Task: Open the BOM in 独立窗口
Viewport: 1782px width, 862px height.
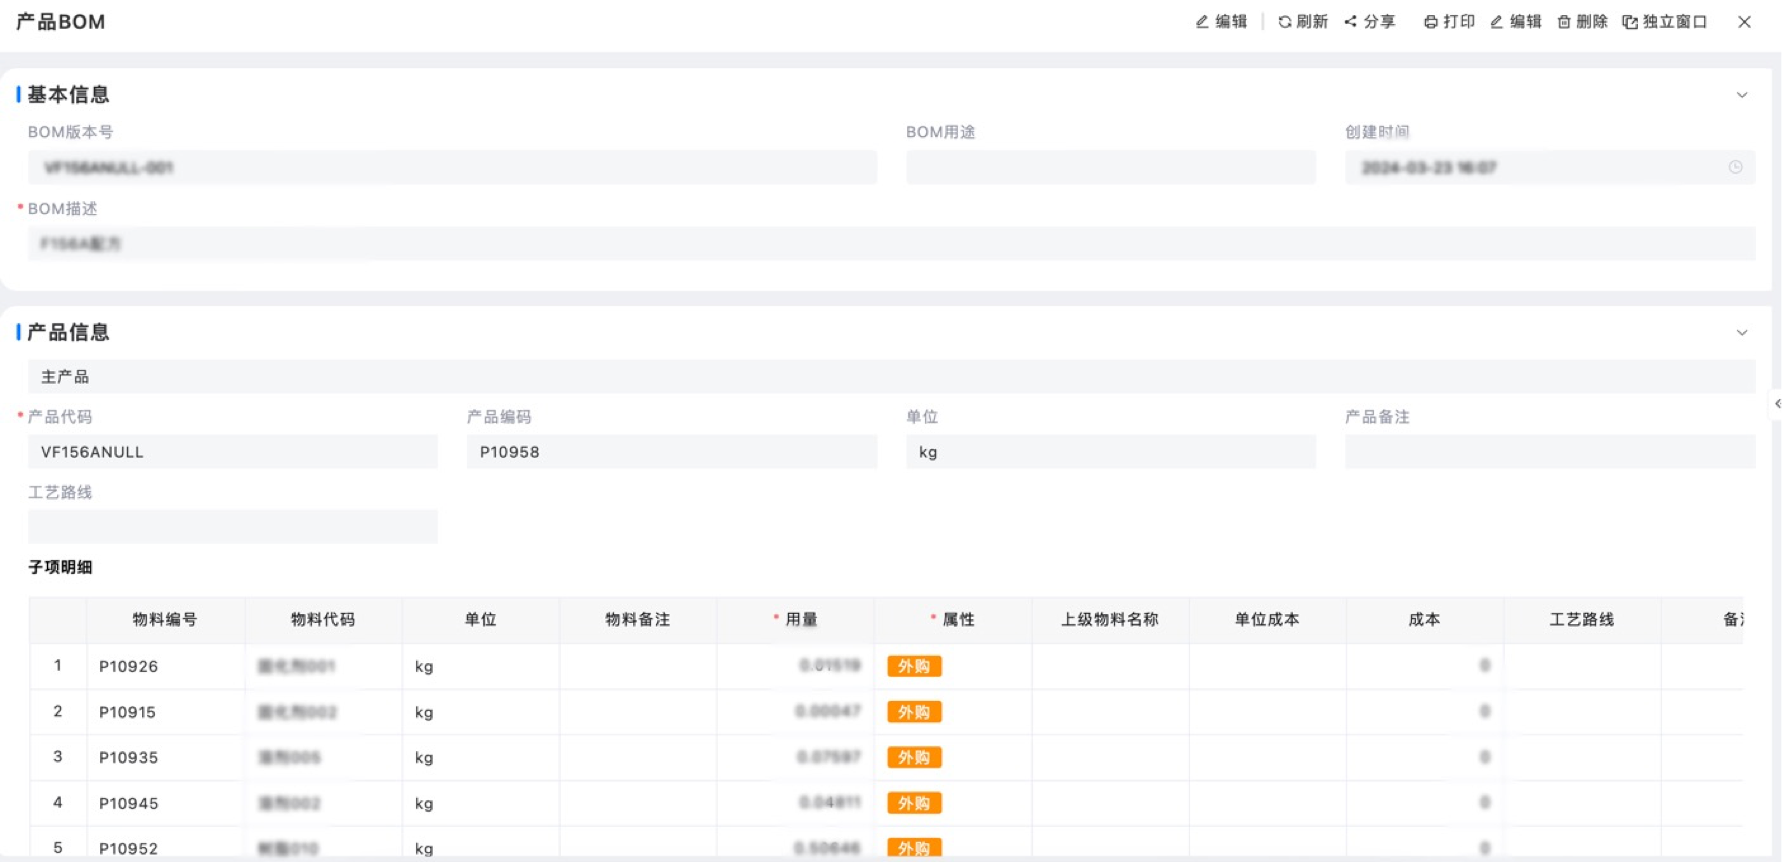Action: point(1664,22)
